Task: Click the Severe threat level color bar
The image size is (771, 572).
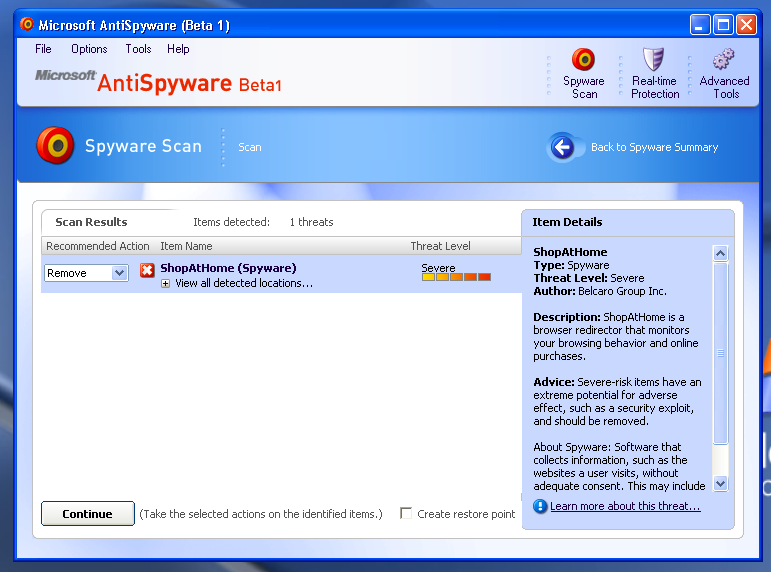Action: pyautogui.click(x=456, y=277)
